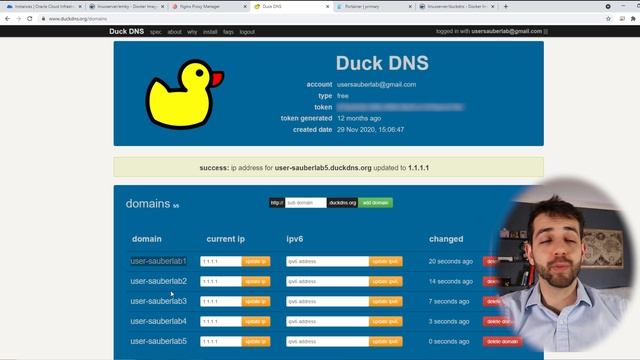Select the user-sauberlab2 domain name
This screenshot has height=360, width=640.
(x=158, y=281)
